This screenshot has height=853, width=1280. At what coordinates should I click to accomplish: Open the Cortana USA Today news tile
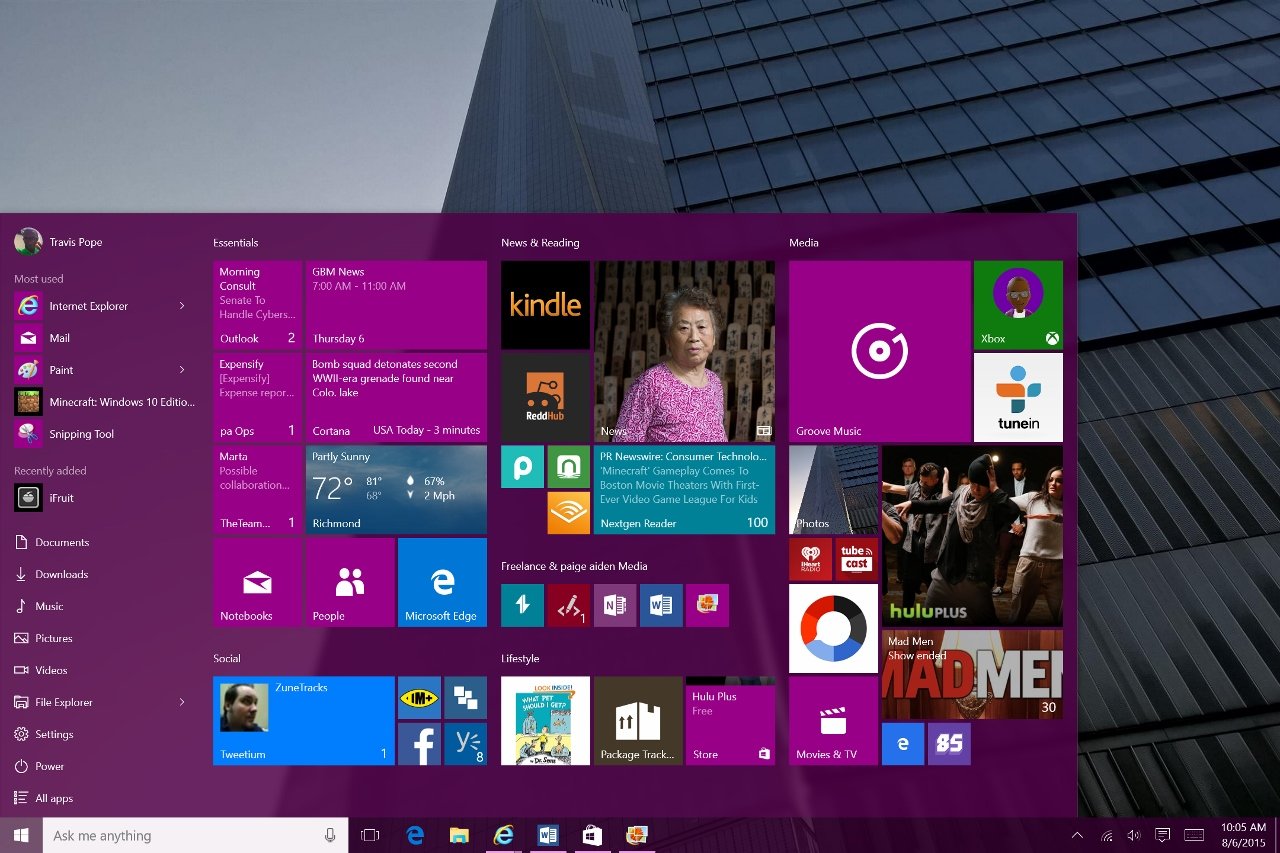(396, 397)
